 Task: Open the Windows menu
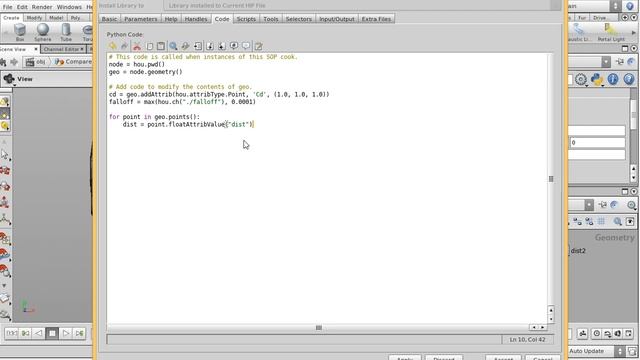[69, 7]
